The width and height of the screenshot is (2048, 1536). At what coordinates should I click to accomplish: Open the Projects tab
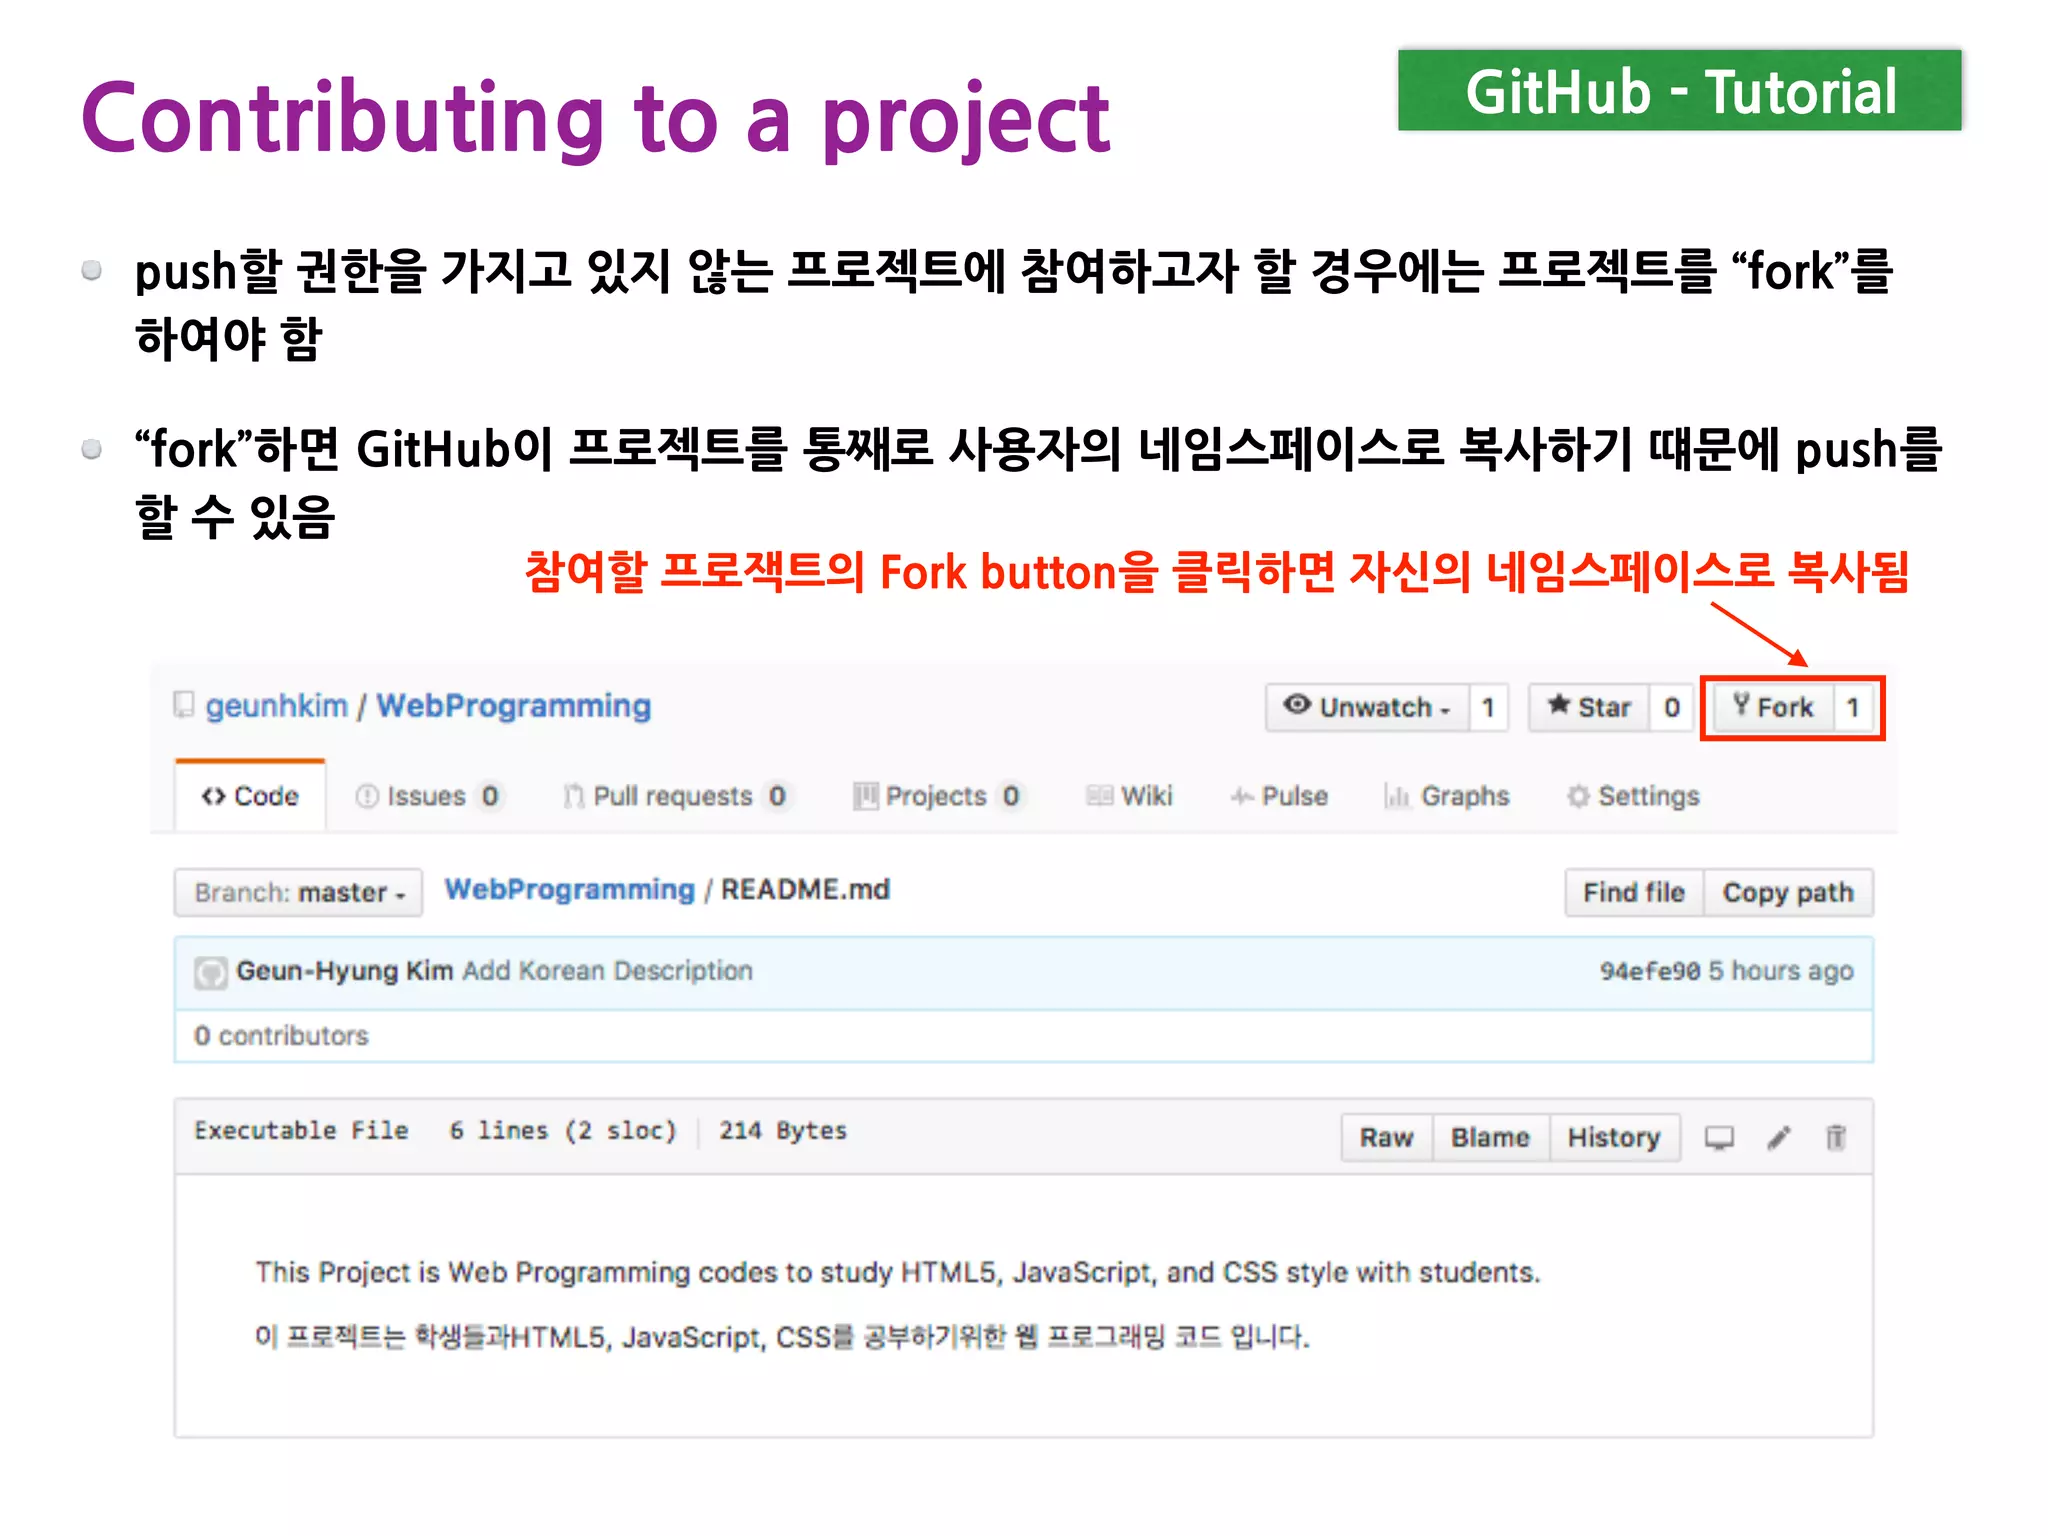(937, 796)
